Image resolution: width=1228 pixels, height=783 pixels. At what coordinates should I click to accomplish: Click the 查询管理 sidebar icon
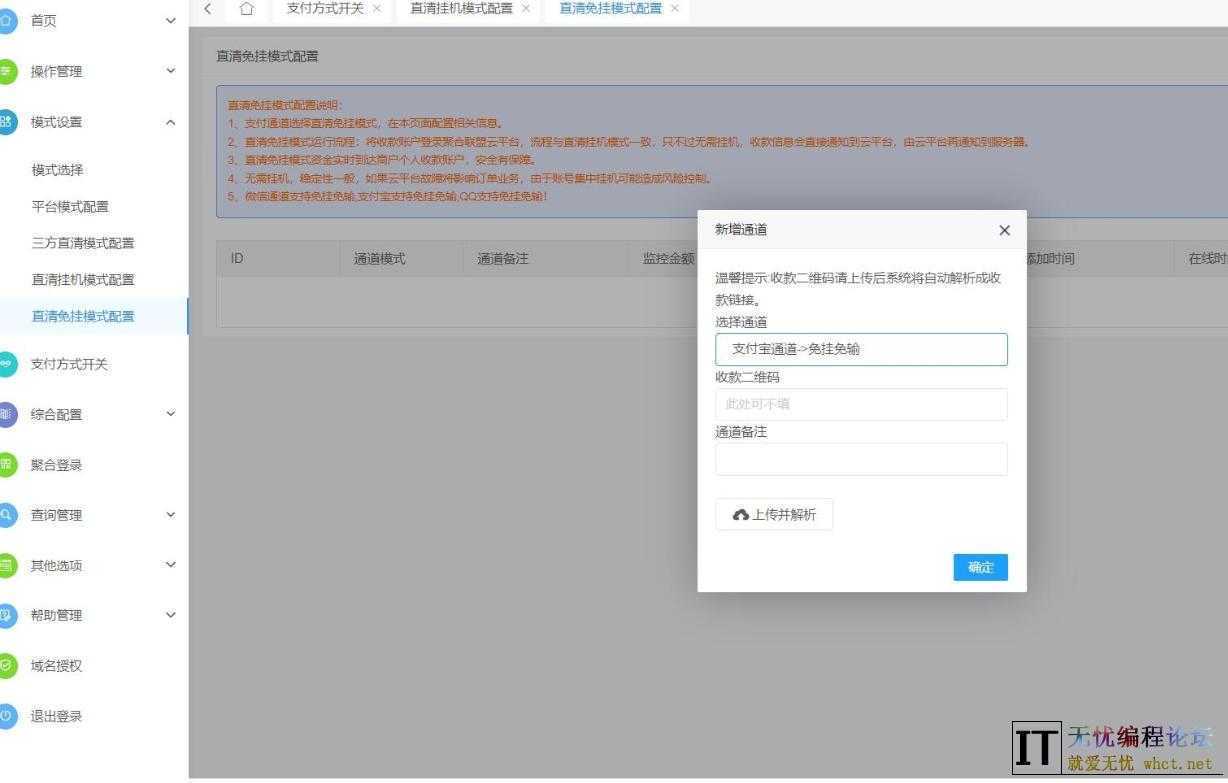coord(10,515)
